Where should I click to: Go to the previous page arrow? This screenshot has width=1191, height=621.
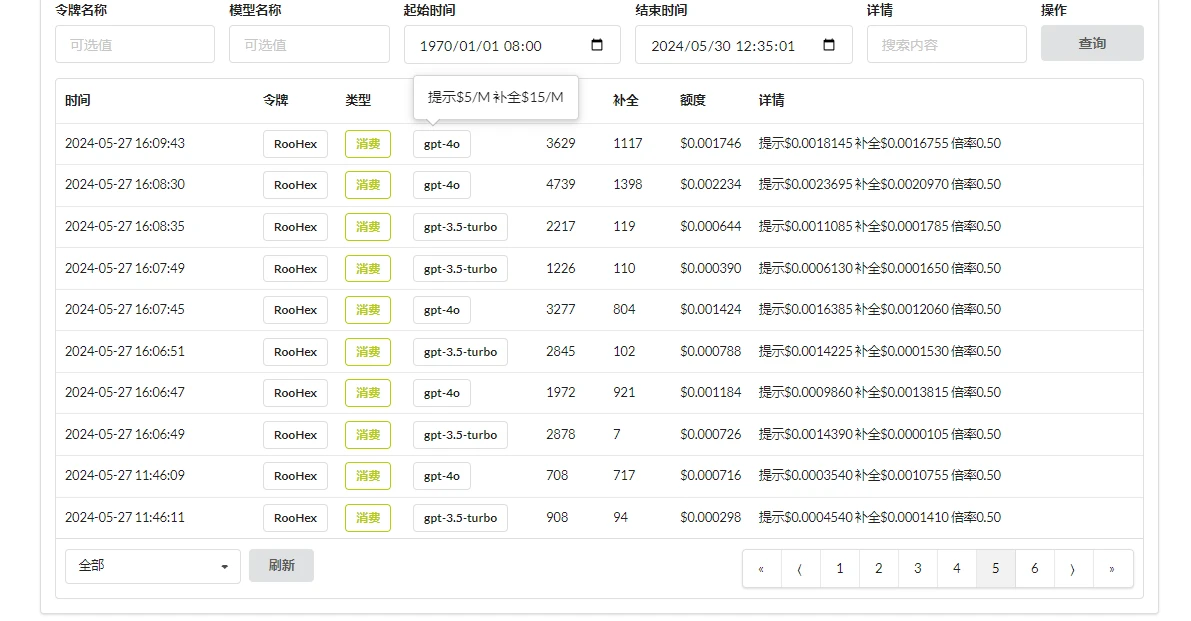(x=801, y=568)
